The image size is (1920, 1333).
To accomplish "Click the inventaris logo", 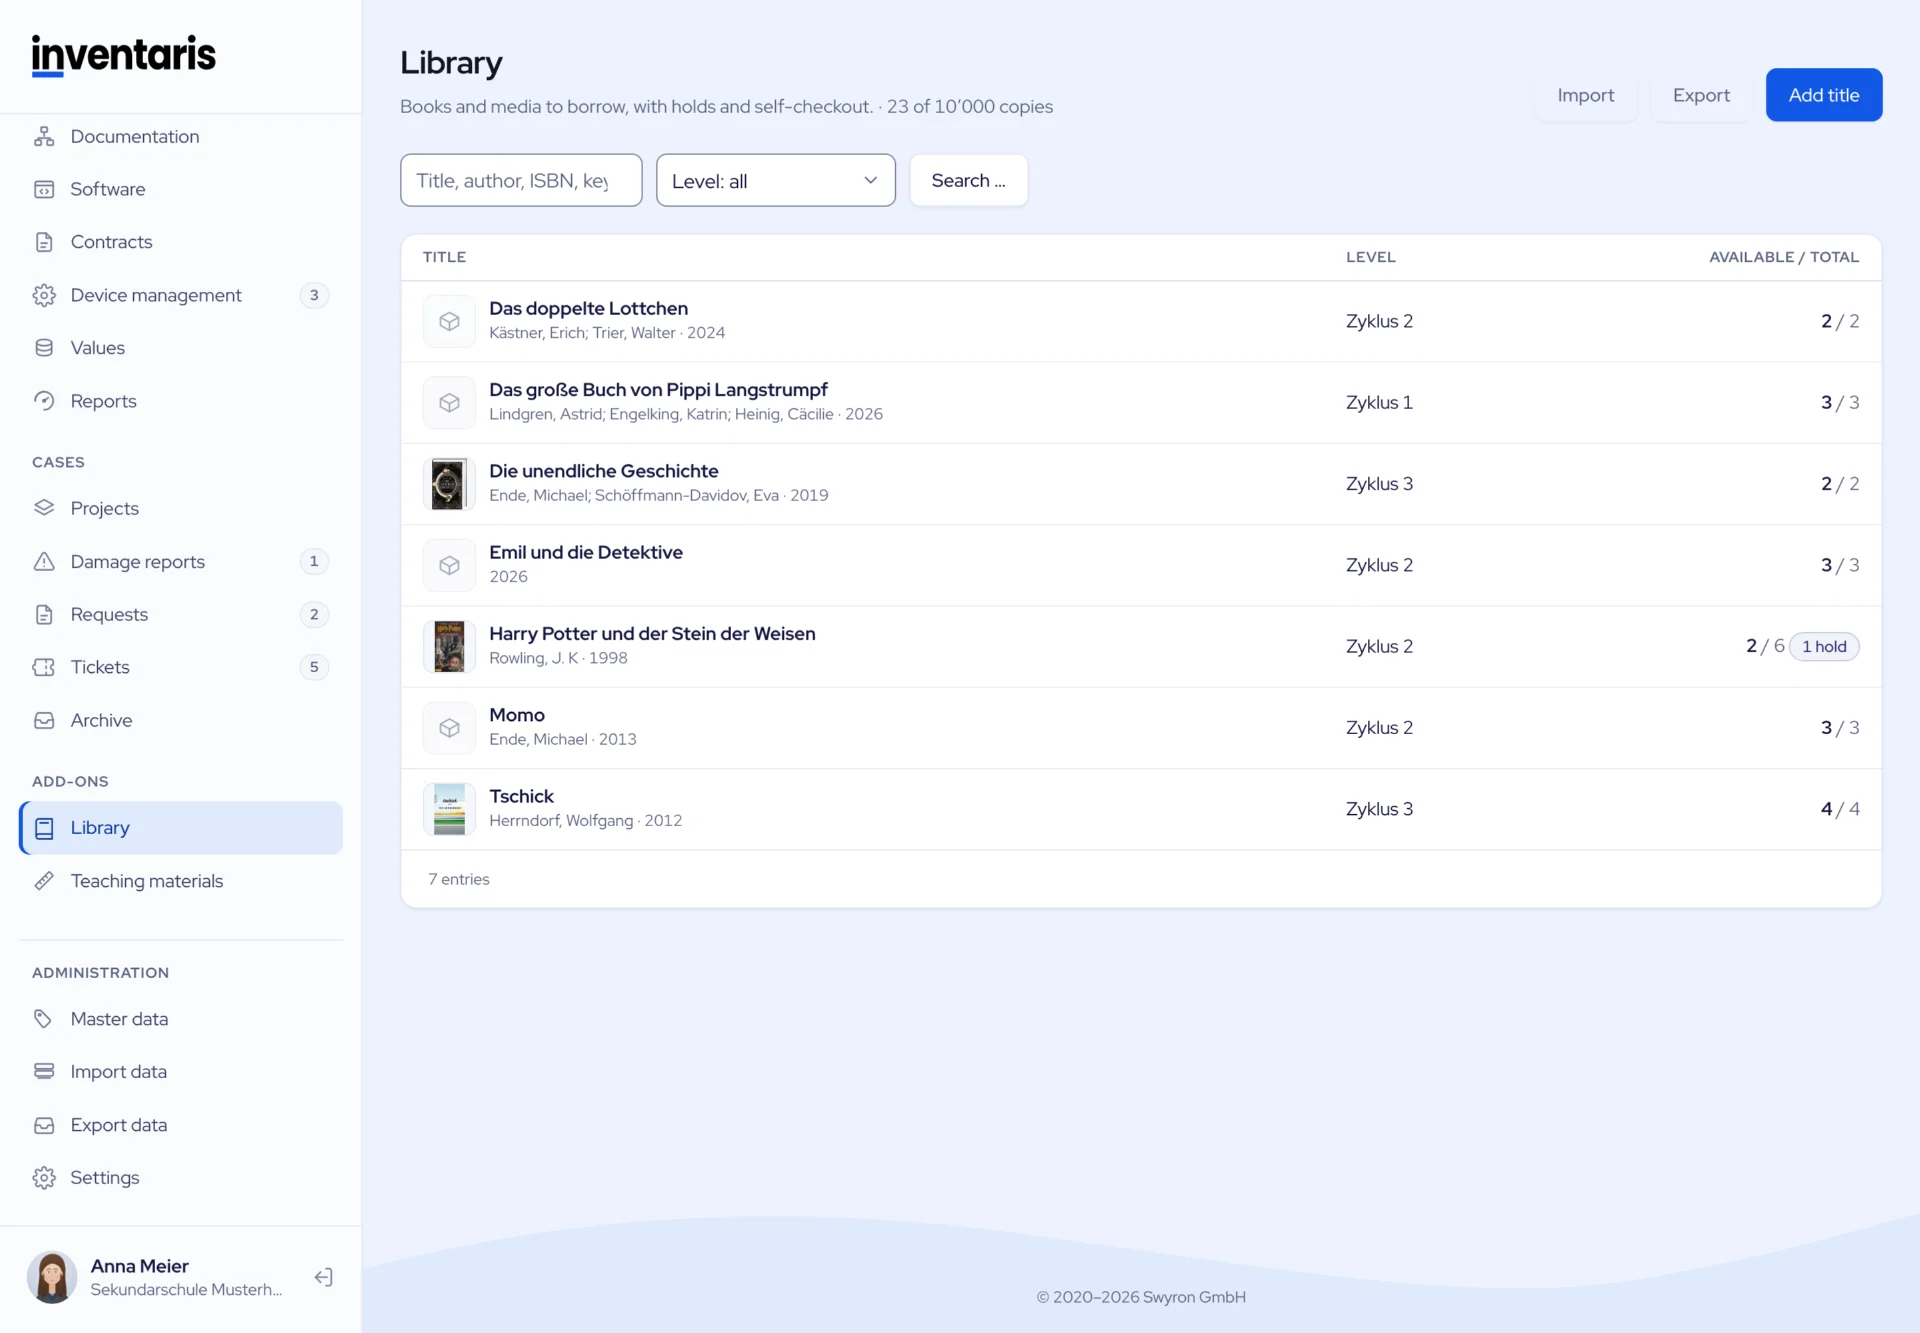I will point(123,55).
